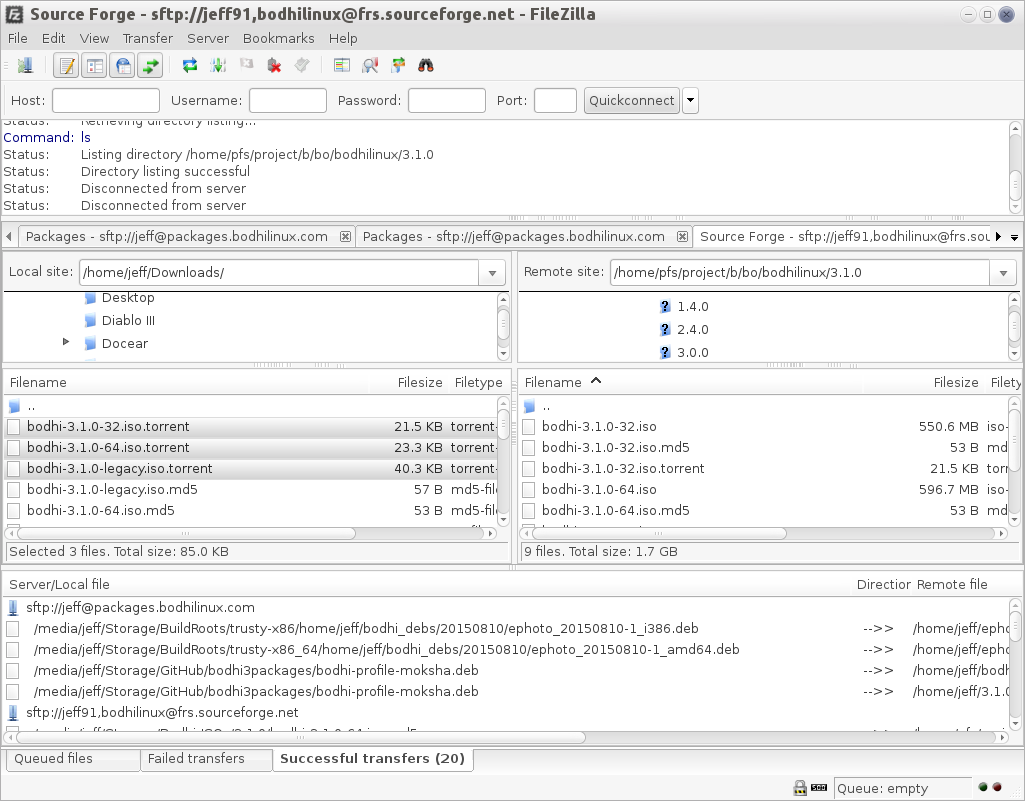Click the message log vertical scrollbar
The image size is (1025, 801).
(1015, 167)
